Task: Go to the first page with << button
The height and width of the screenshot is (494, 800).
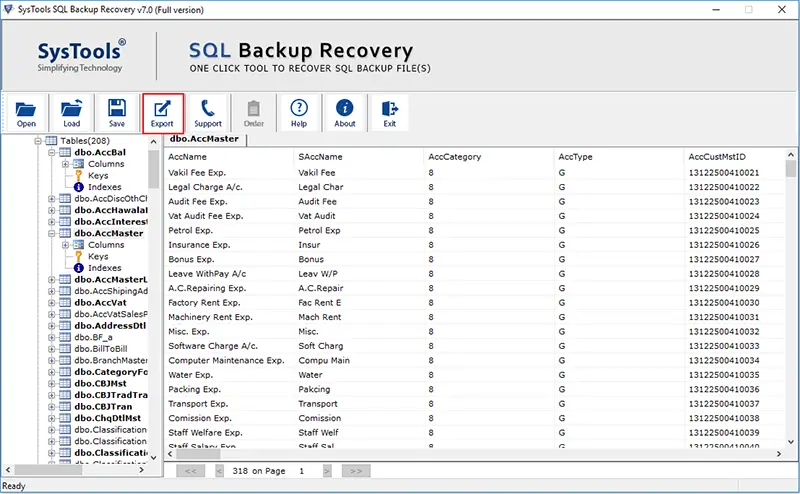Action: 190,471
